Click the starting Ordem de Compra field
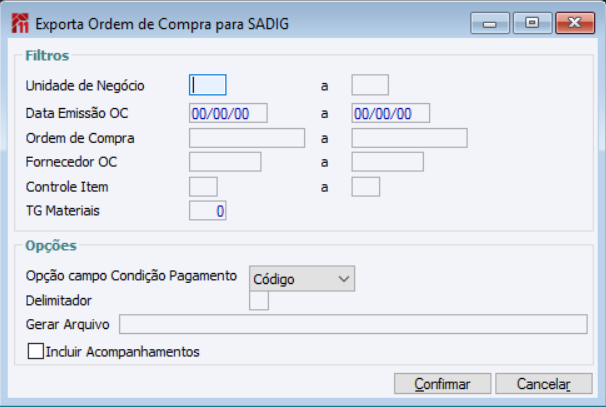This screenshot has height=407, width=606. tap(247, 138)
